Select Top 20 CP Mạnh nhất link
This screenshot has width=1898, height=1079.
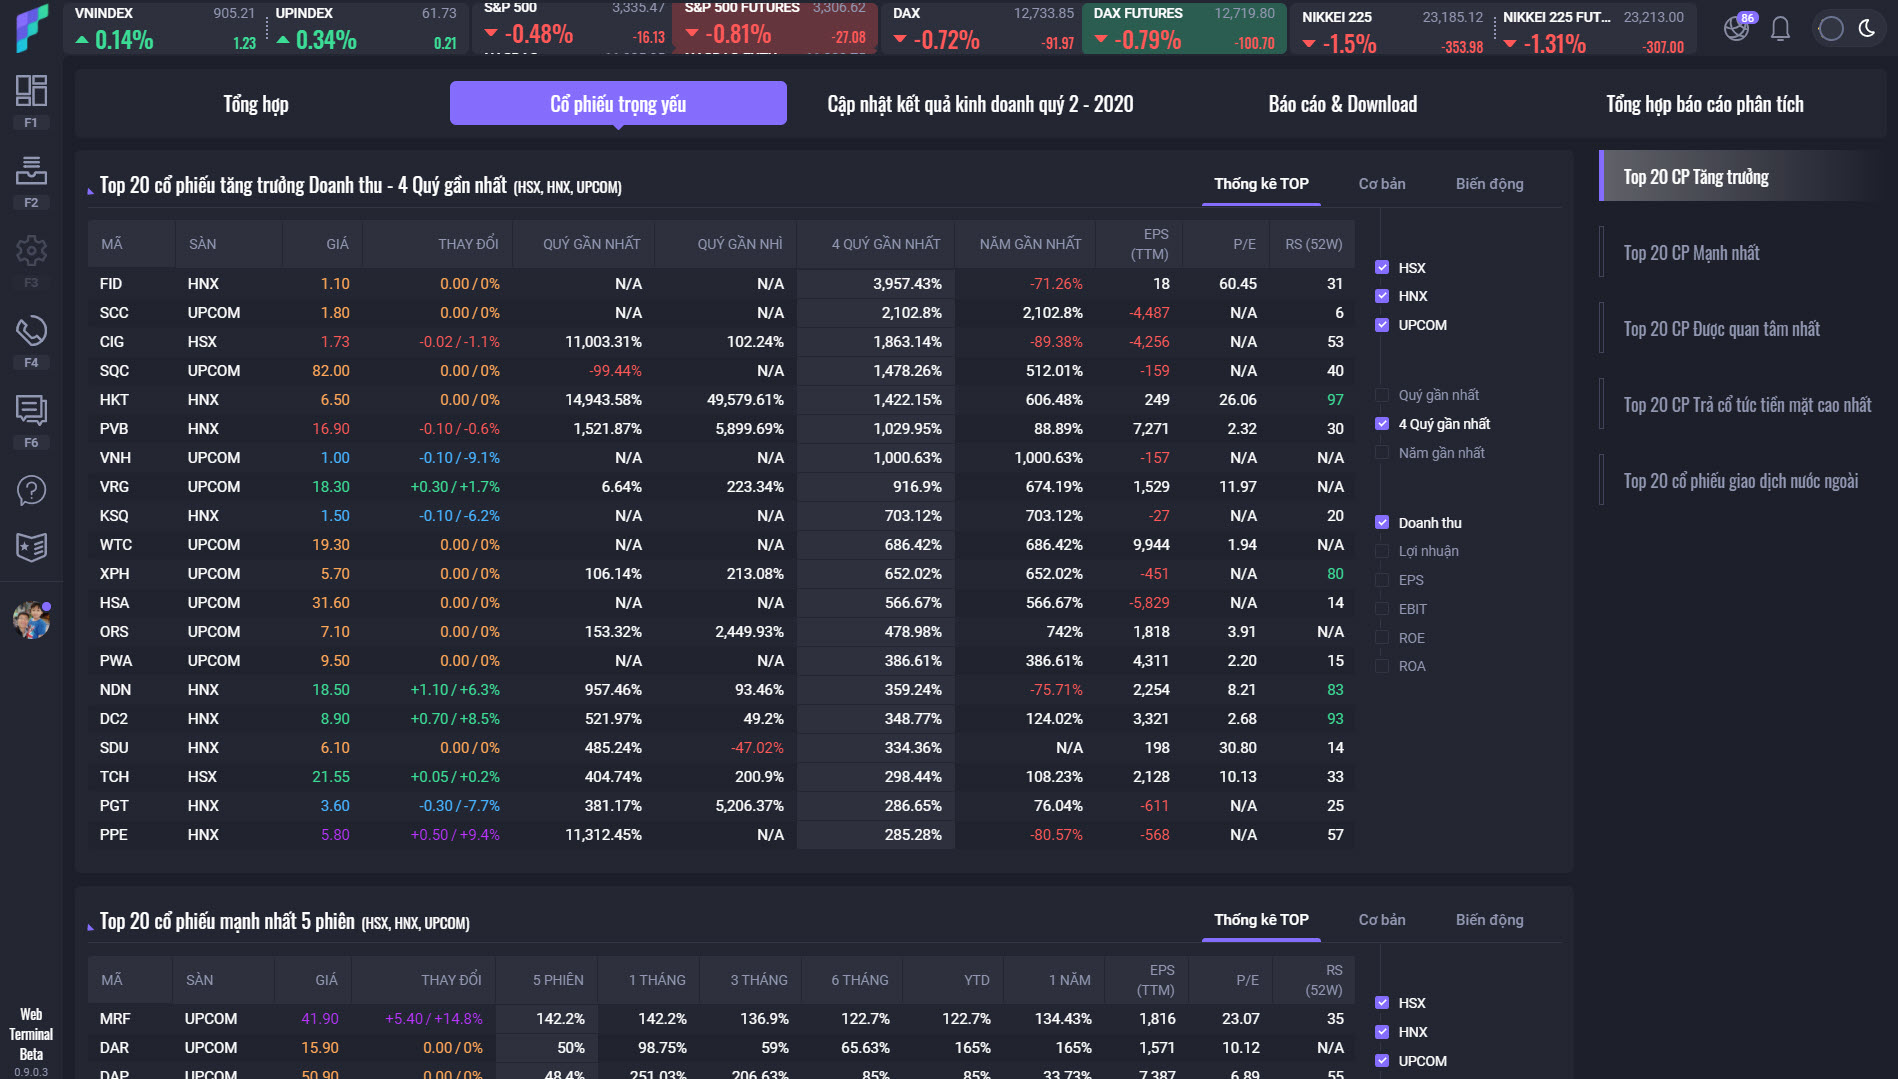click(1691, 253)
